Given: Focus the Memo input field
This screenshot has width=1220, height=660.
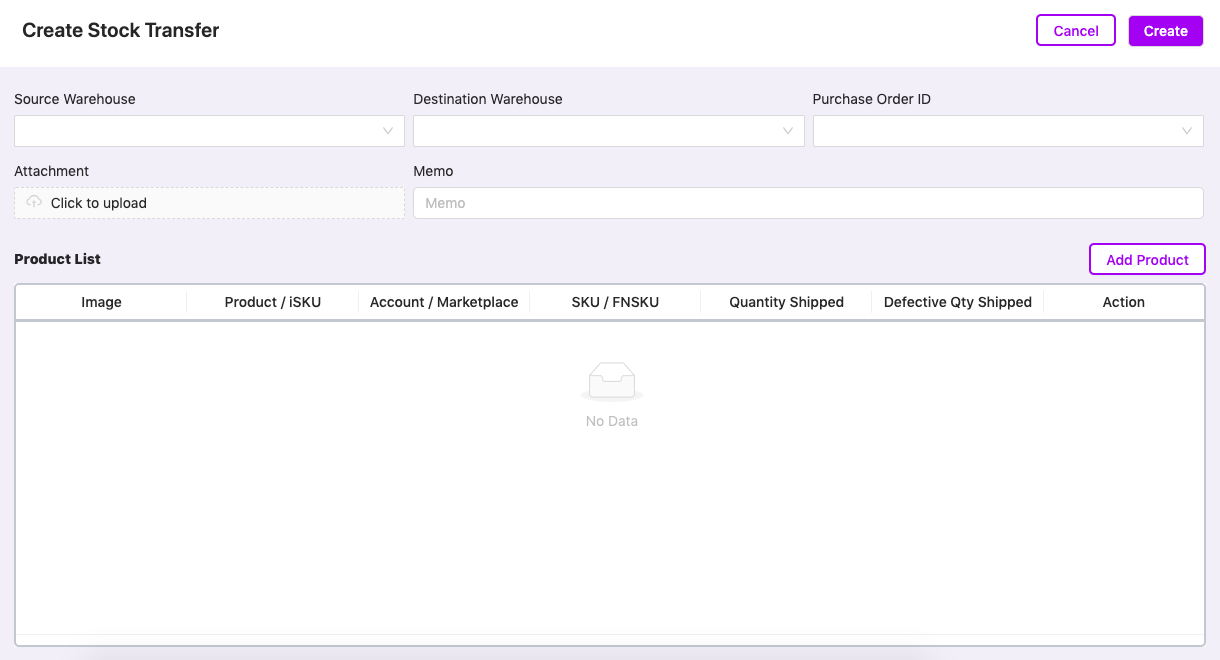Looking at the screenshot, I should point(808,203).
